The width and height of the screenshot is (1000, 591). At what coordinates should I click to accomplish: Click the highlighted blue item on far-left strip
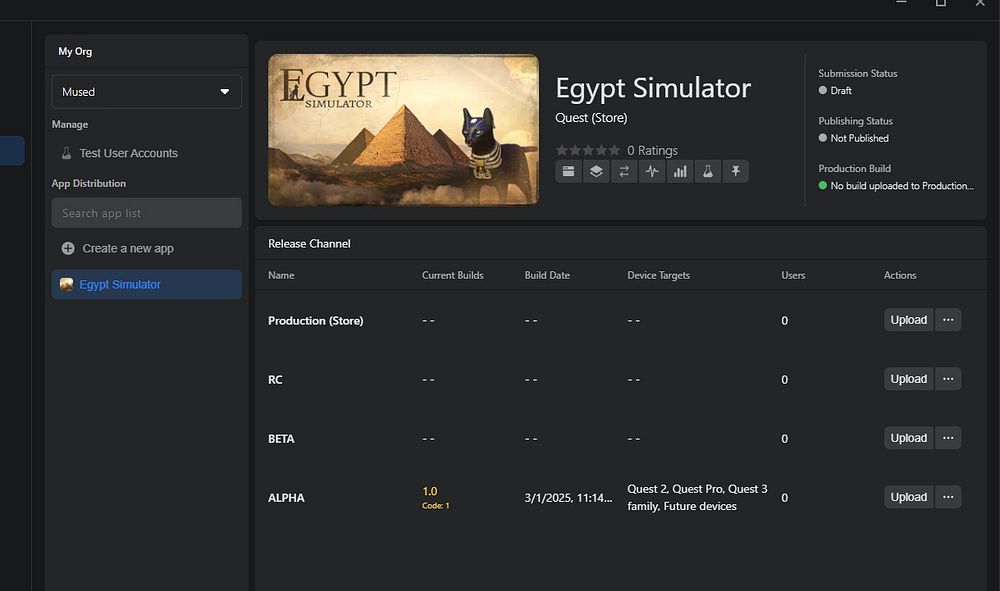pyautogui.click(x=12, y=150)
